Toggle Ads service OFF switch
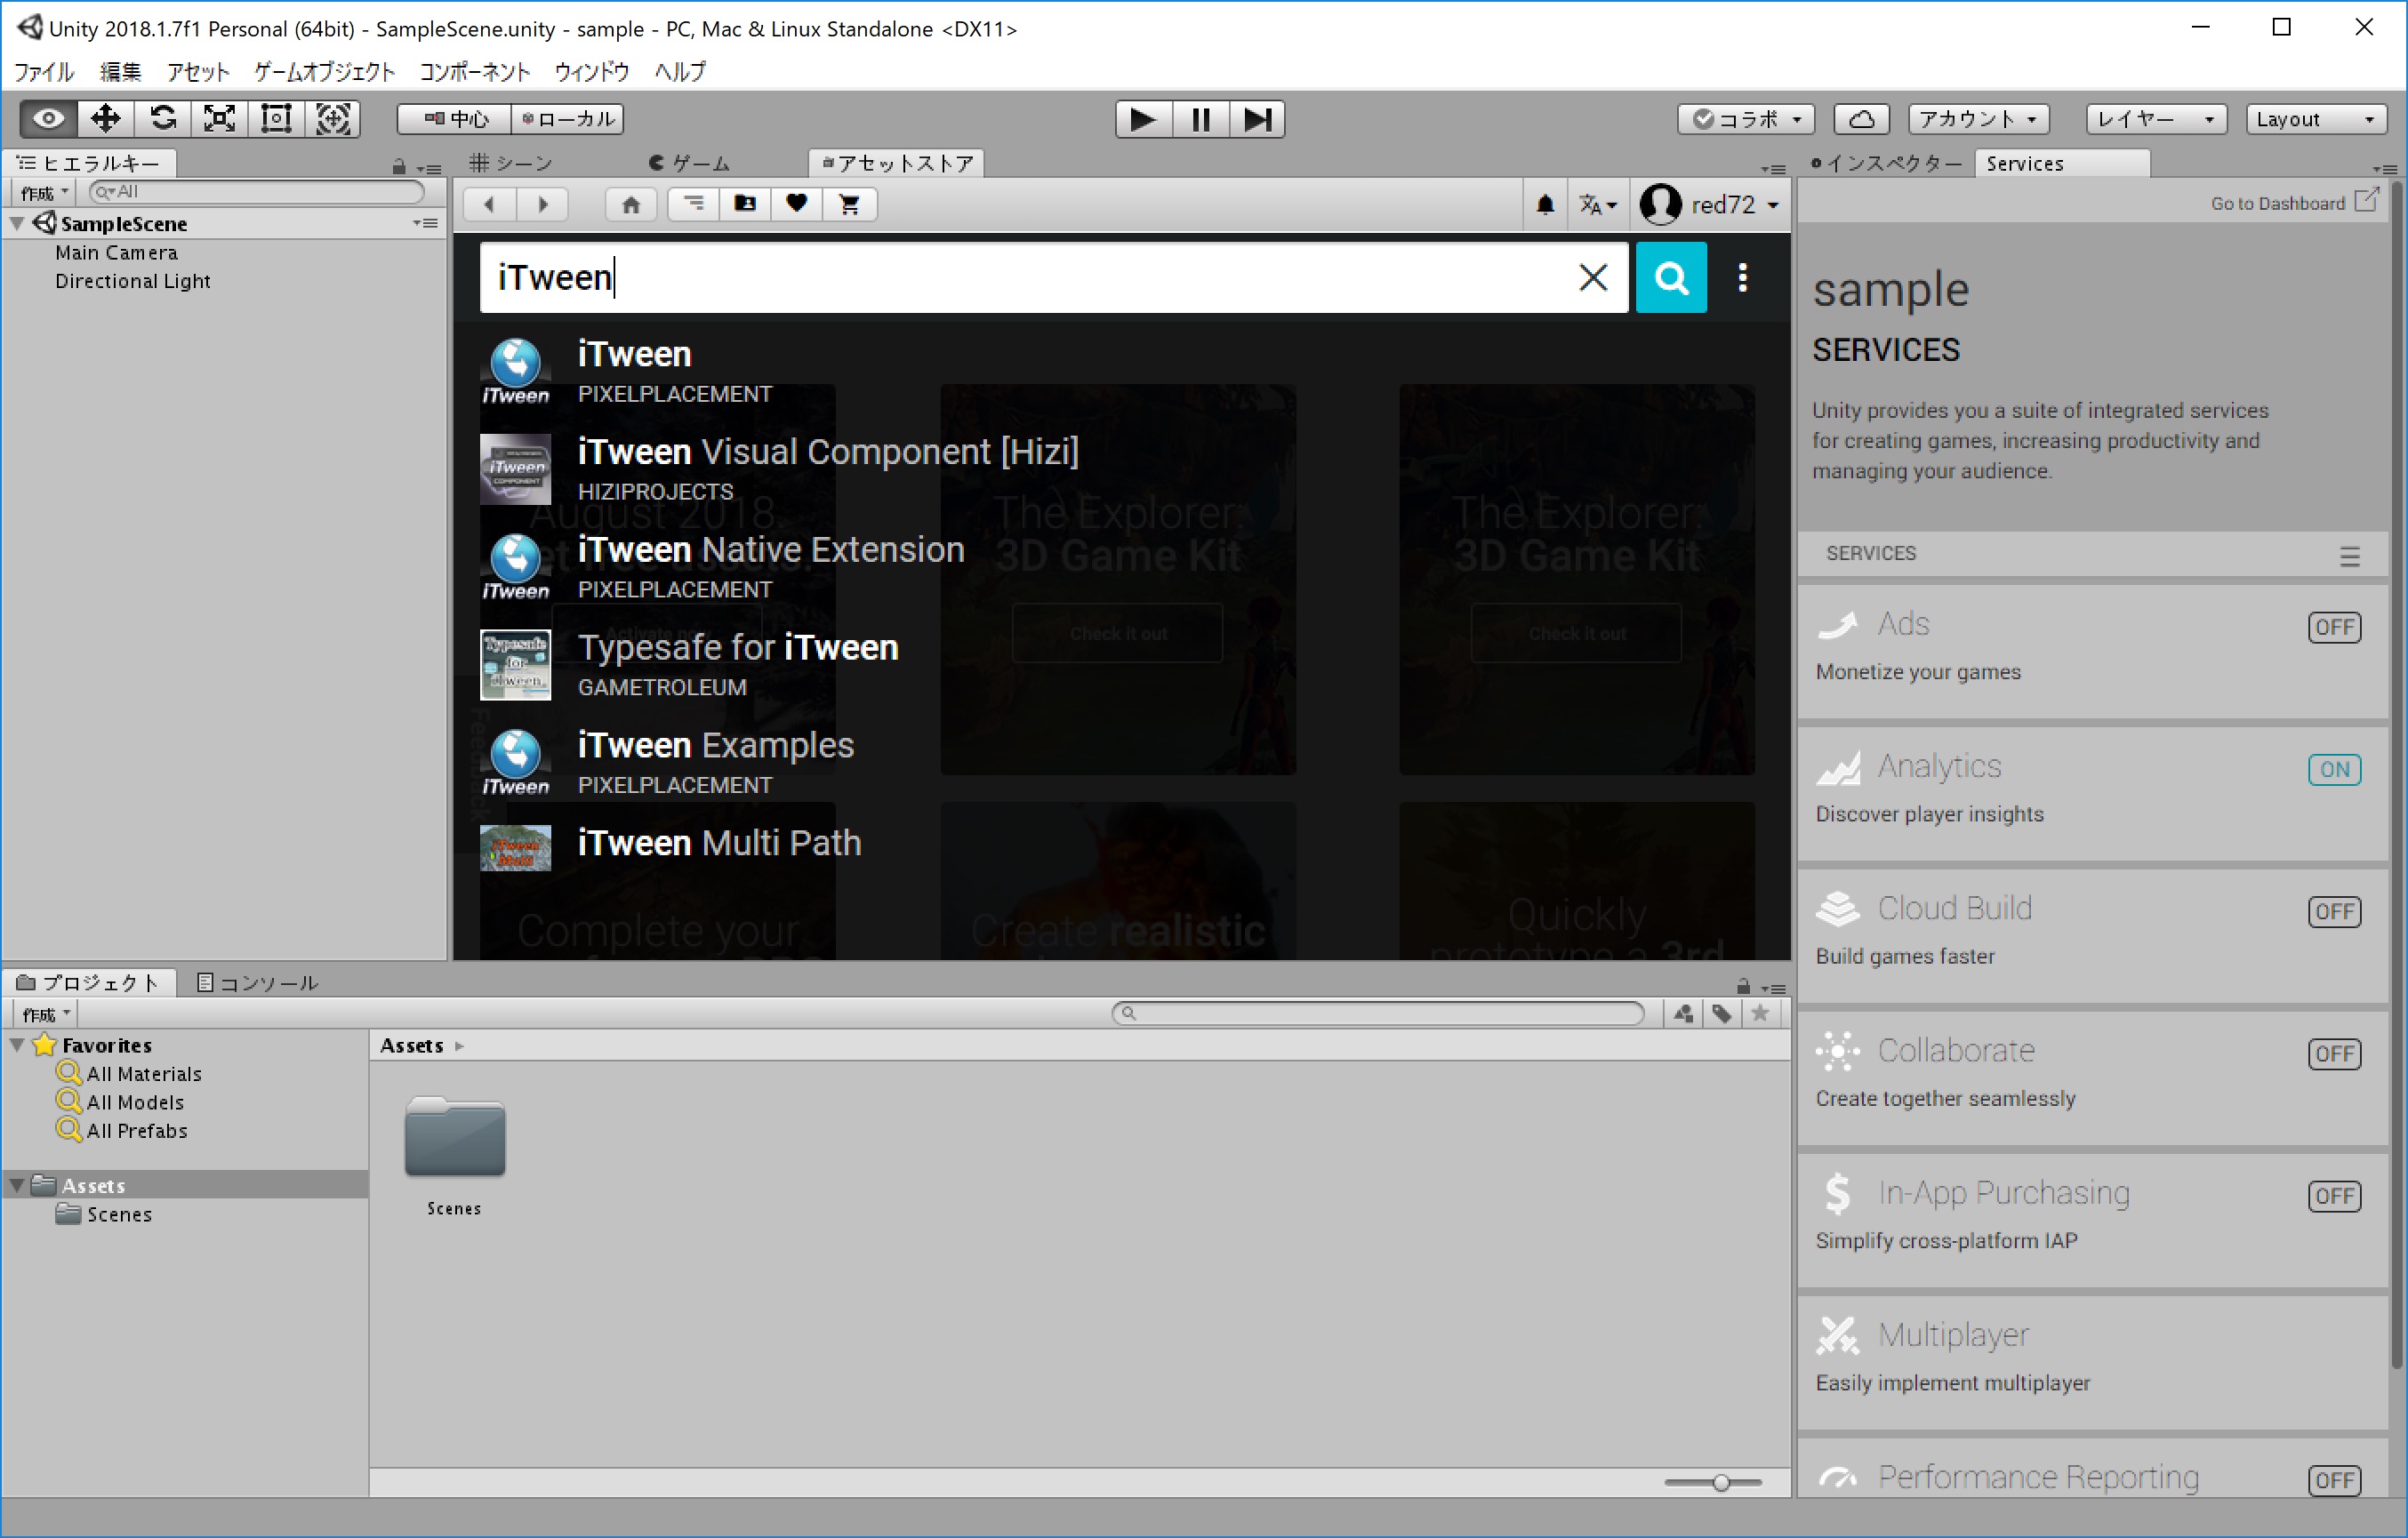 tap(2333, 627)
